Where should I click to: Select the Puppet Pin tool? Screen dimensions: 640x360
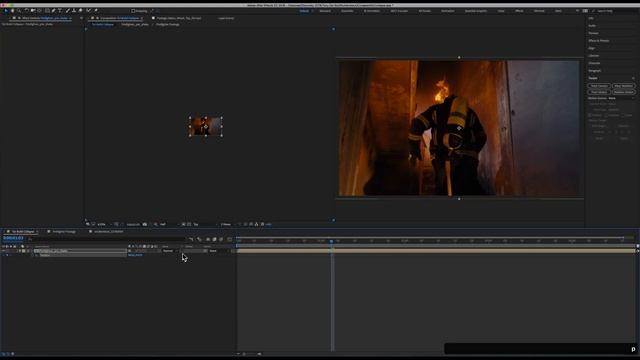(96, 11)
